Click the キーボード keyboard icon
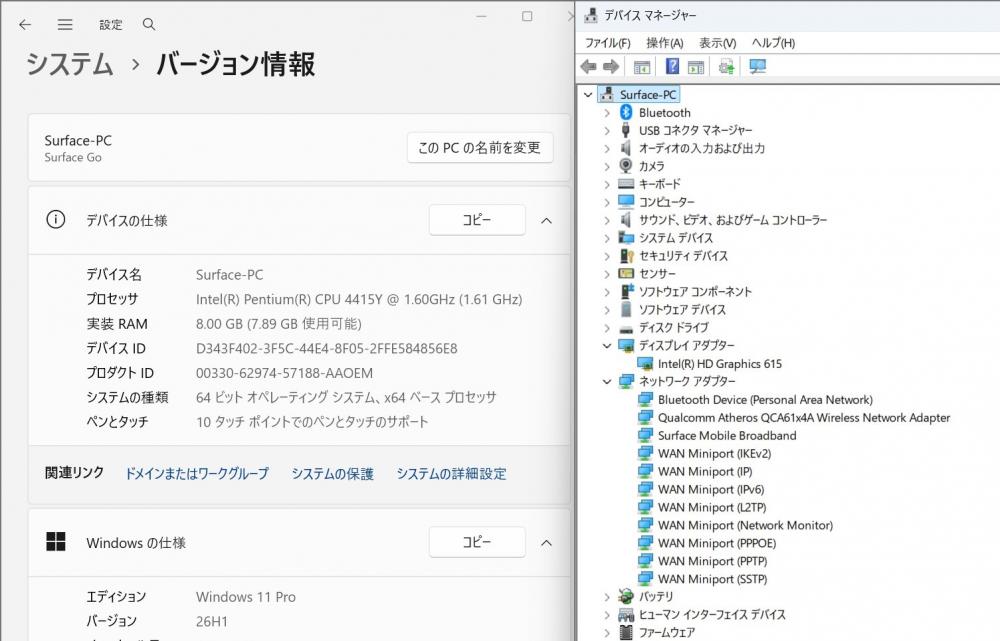The width and height of the screenshot is (1000, 641). (626, 184)
